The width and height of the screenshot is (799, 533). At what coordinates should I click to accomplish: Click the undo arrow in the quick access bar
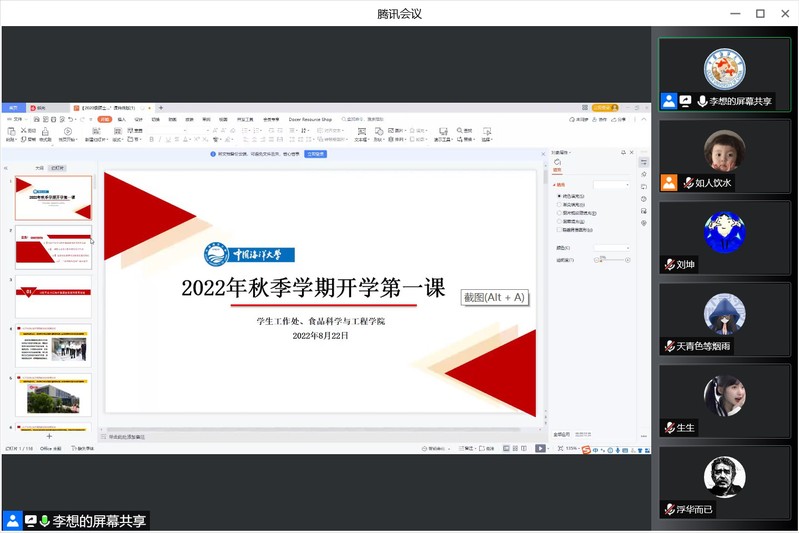coord(71,119)
